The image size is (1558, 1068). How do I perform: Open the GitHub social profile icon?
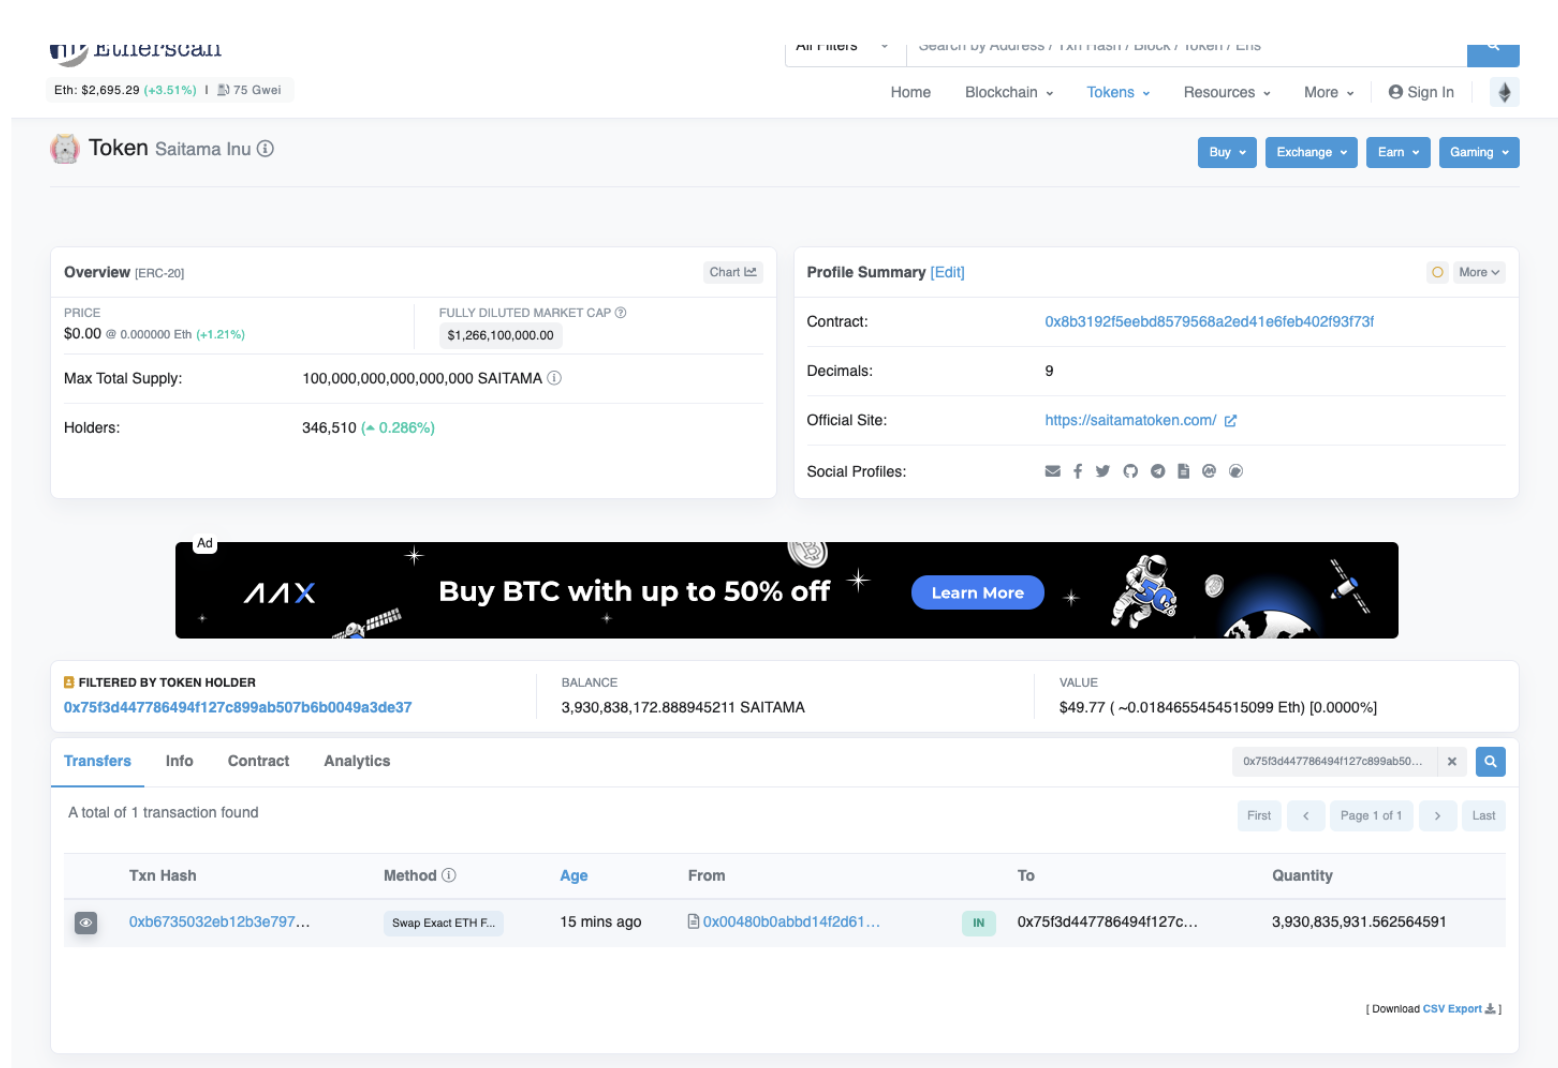(x=1130, y=471)
